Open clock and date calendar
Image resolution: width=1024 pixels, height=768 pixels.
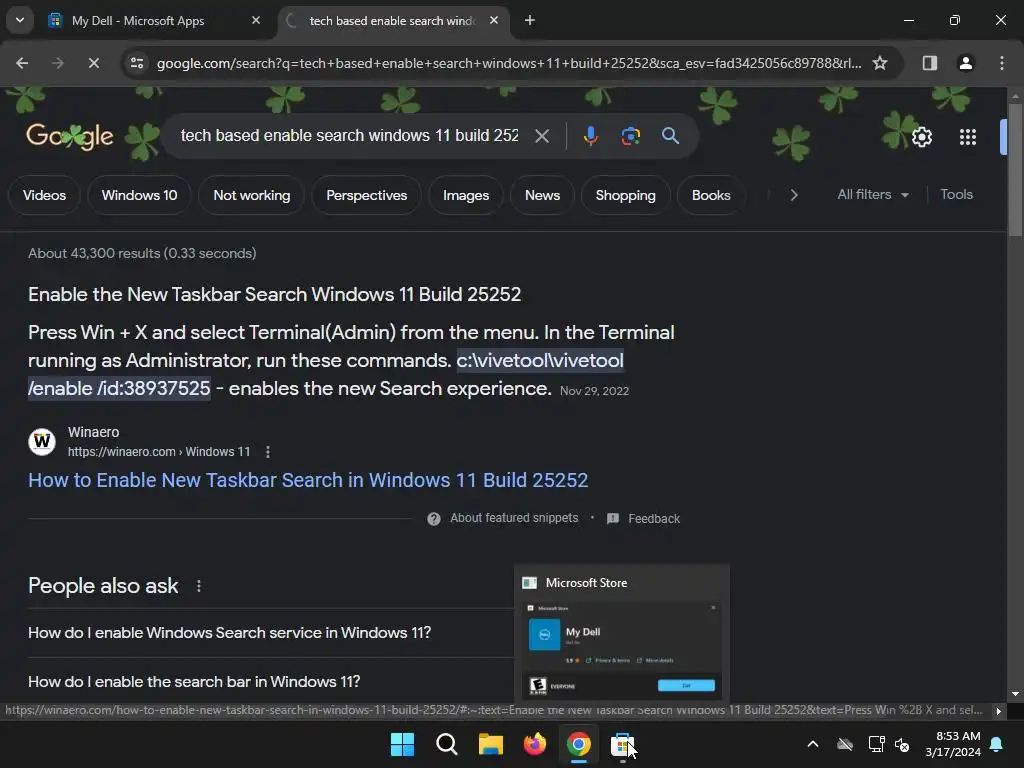pos(952,744)
